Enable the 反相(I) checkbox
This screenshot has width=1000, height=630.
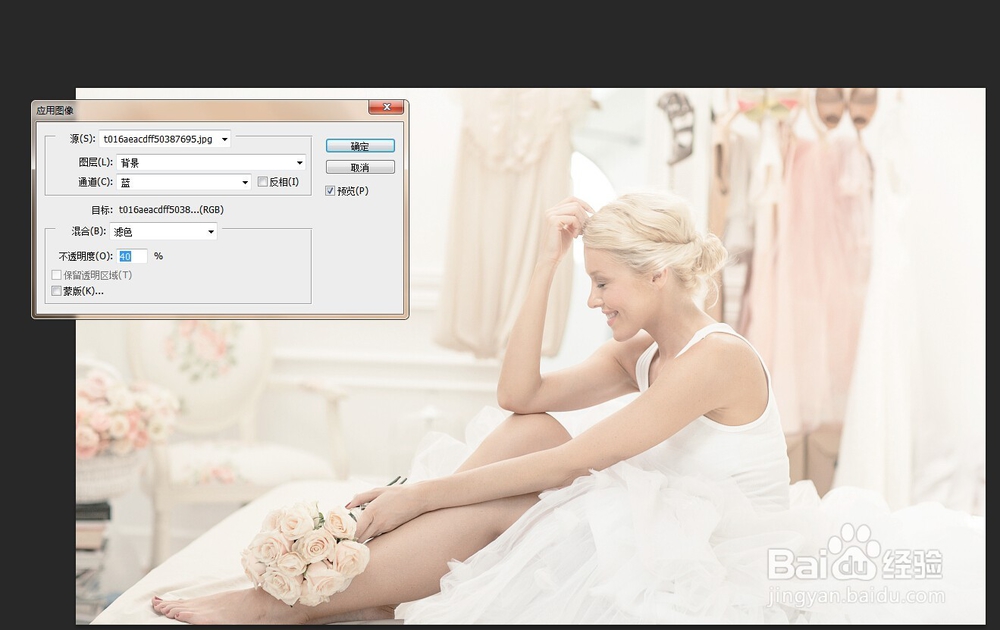click(x=262, y=182)
